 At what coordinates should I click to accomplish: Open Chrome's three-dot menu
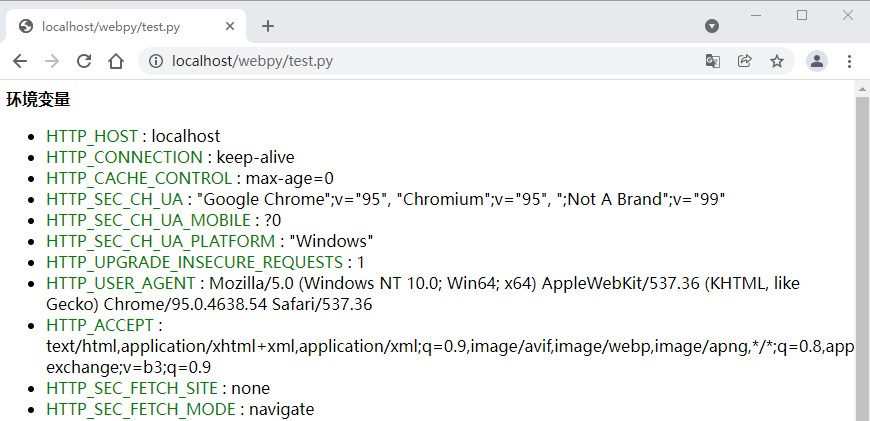849,61
